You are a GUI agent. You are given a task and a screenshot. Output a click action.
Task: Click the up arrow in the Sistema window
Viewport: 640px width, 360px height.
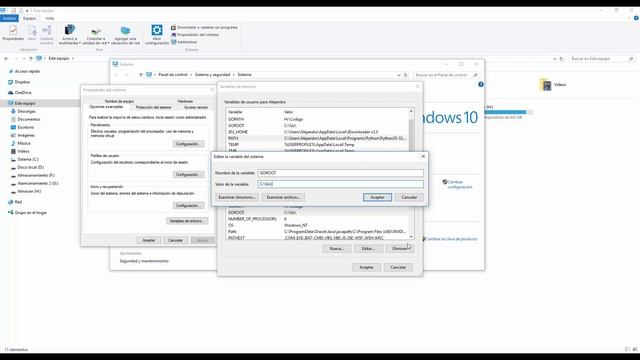(x=141, y=75)
